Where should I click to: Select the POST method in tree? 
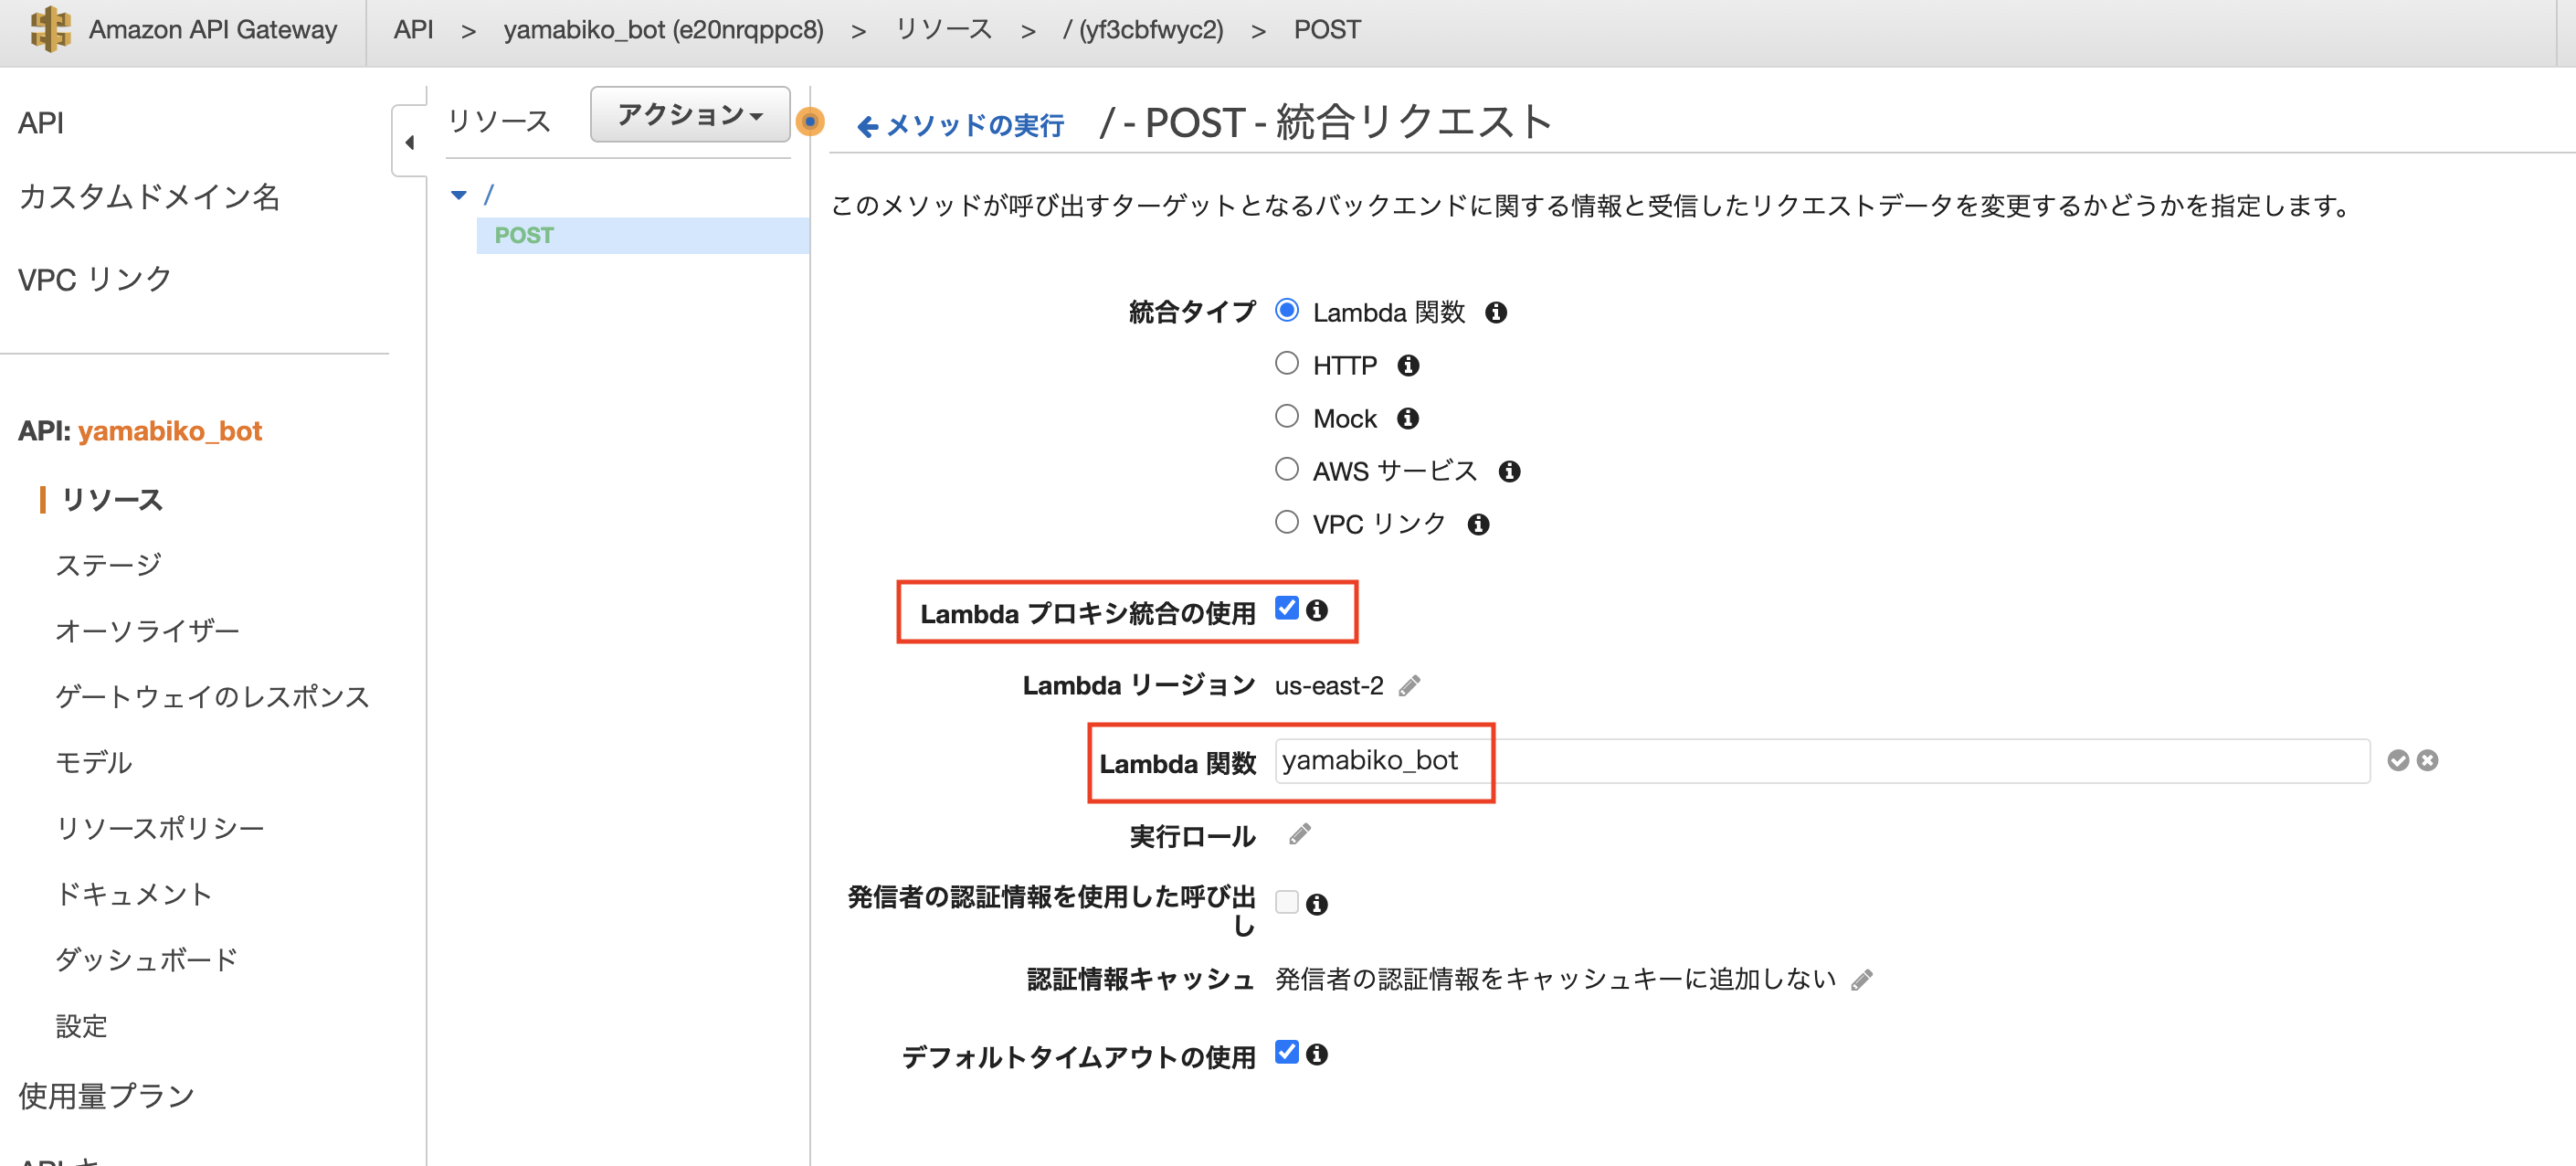[643, 236]
